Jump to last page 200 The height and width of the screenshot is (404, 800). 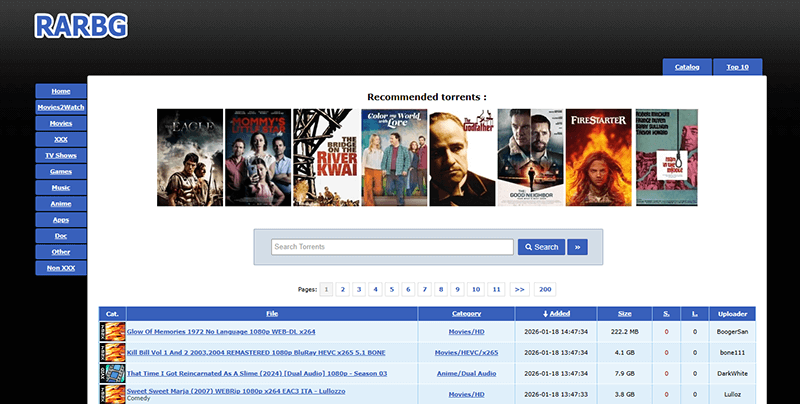point(545,289)
